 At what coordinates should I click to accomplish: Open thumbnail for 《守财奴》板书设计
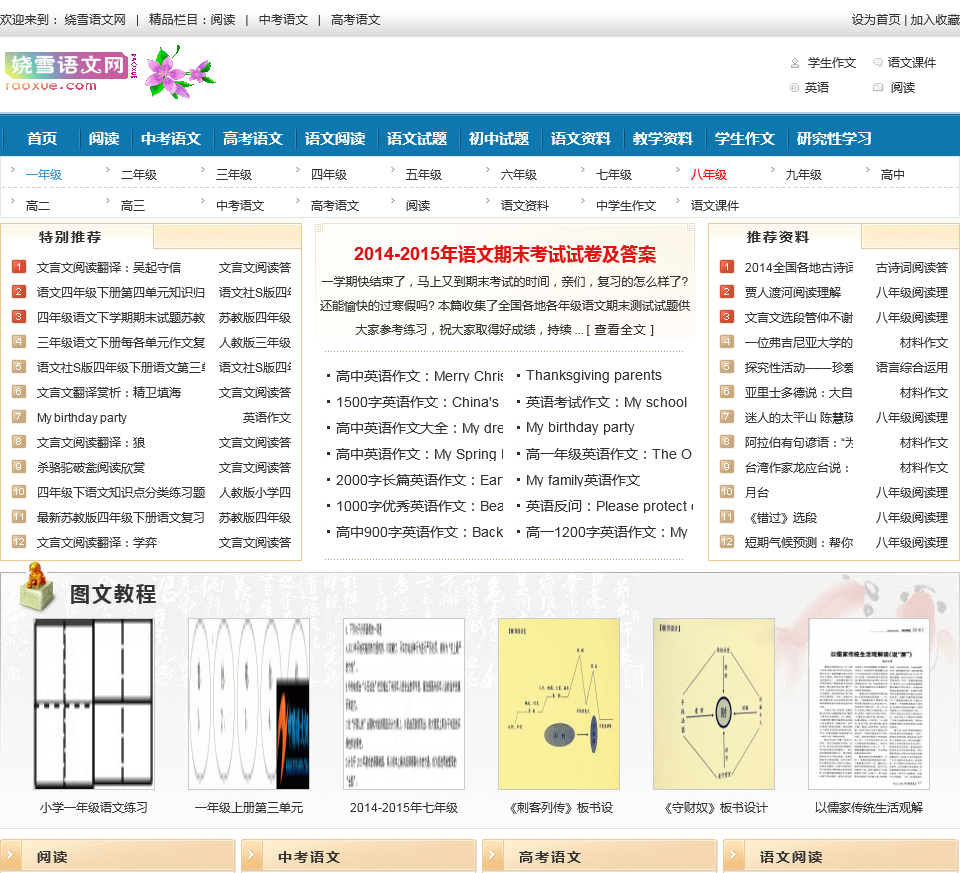[713, 703]
